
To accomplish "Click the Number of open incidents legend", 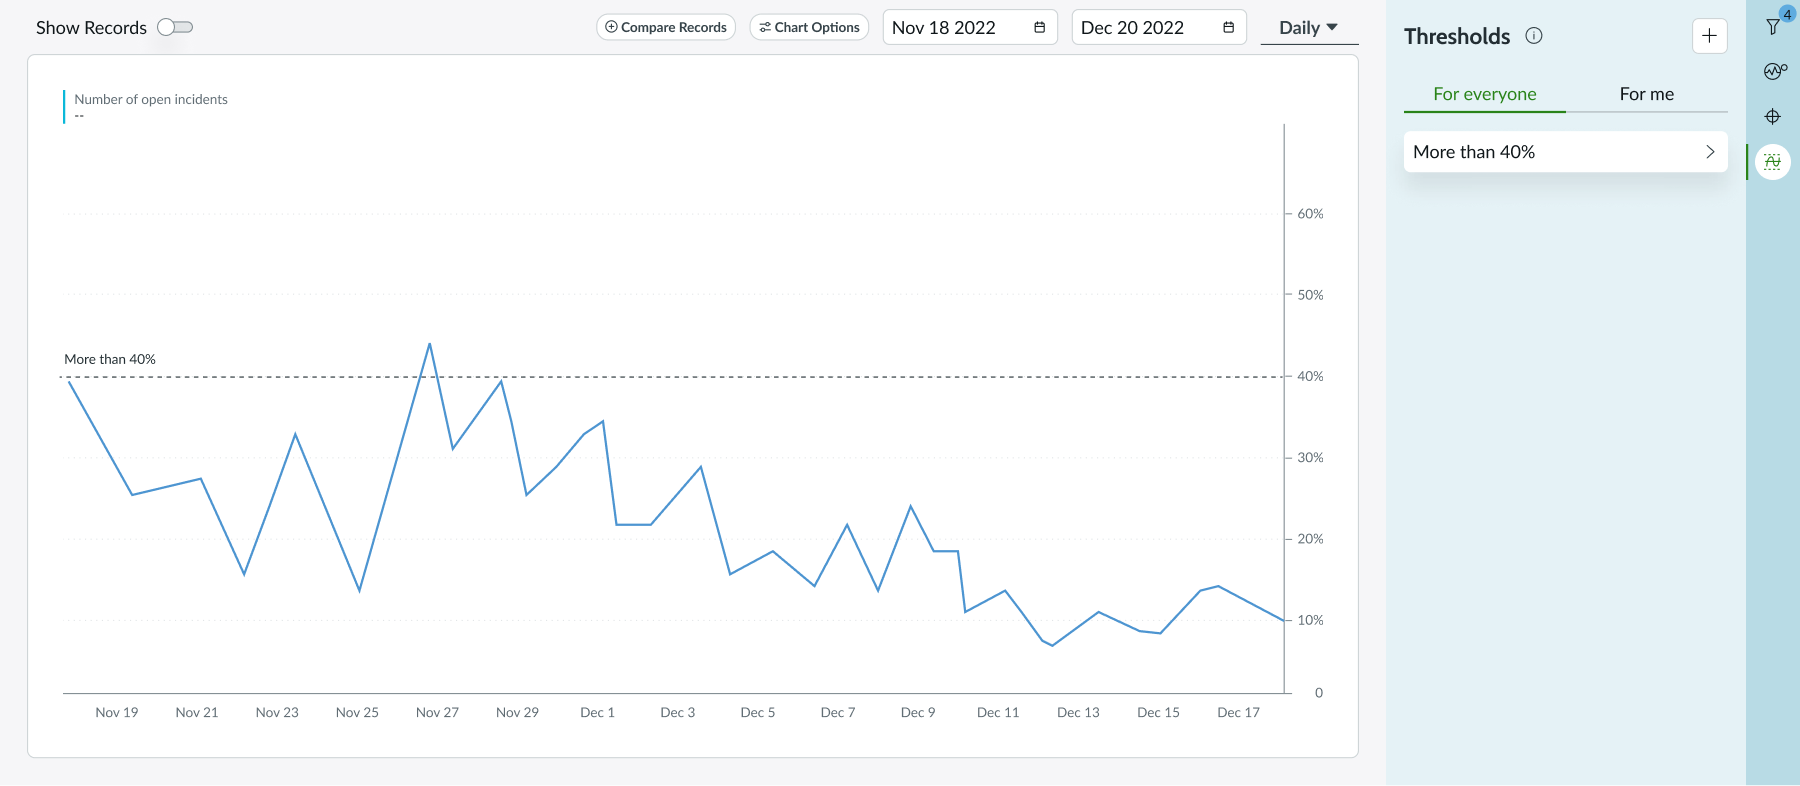I will [151, 99].
